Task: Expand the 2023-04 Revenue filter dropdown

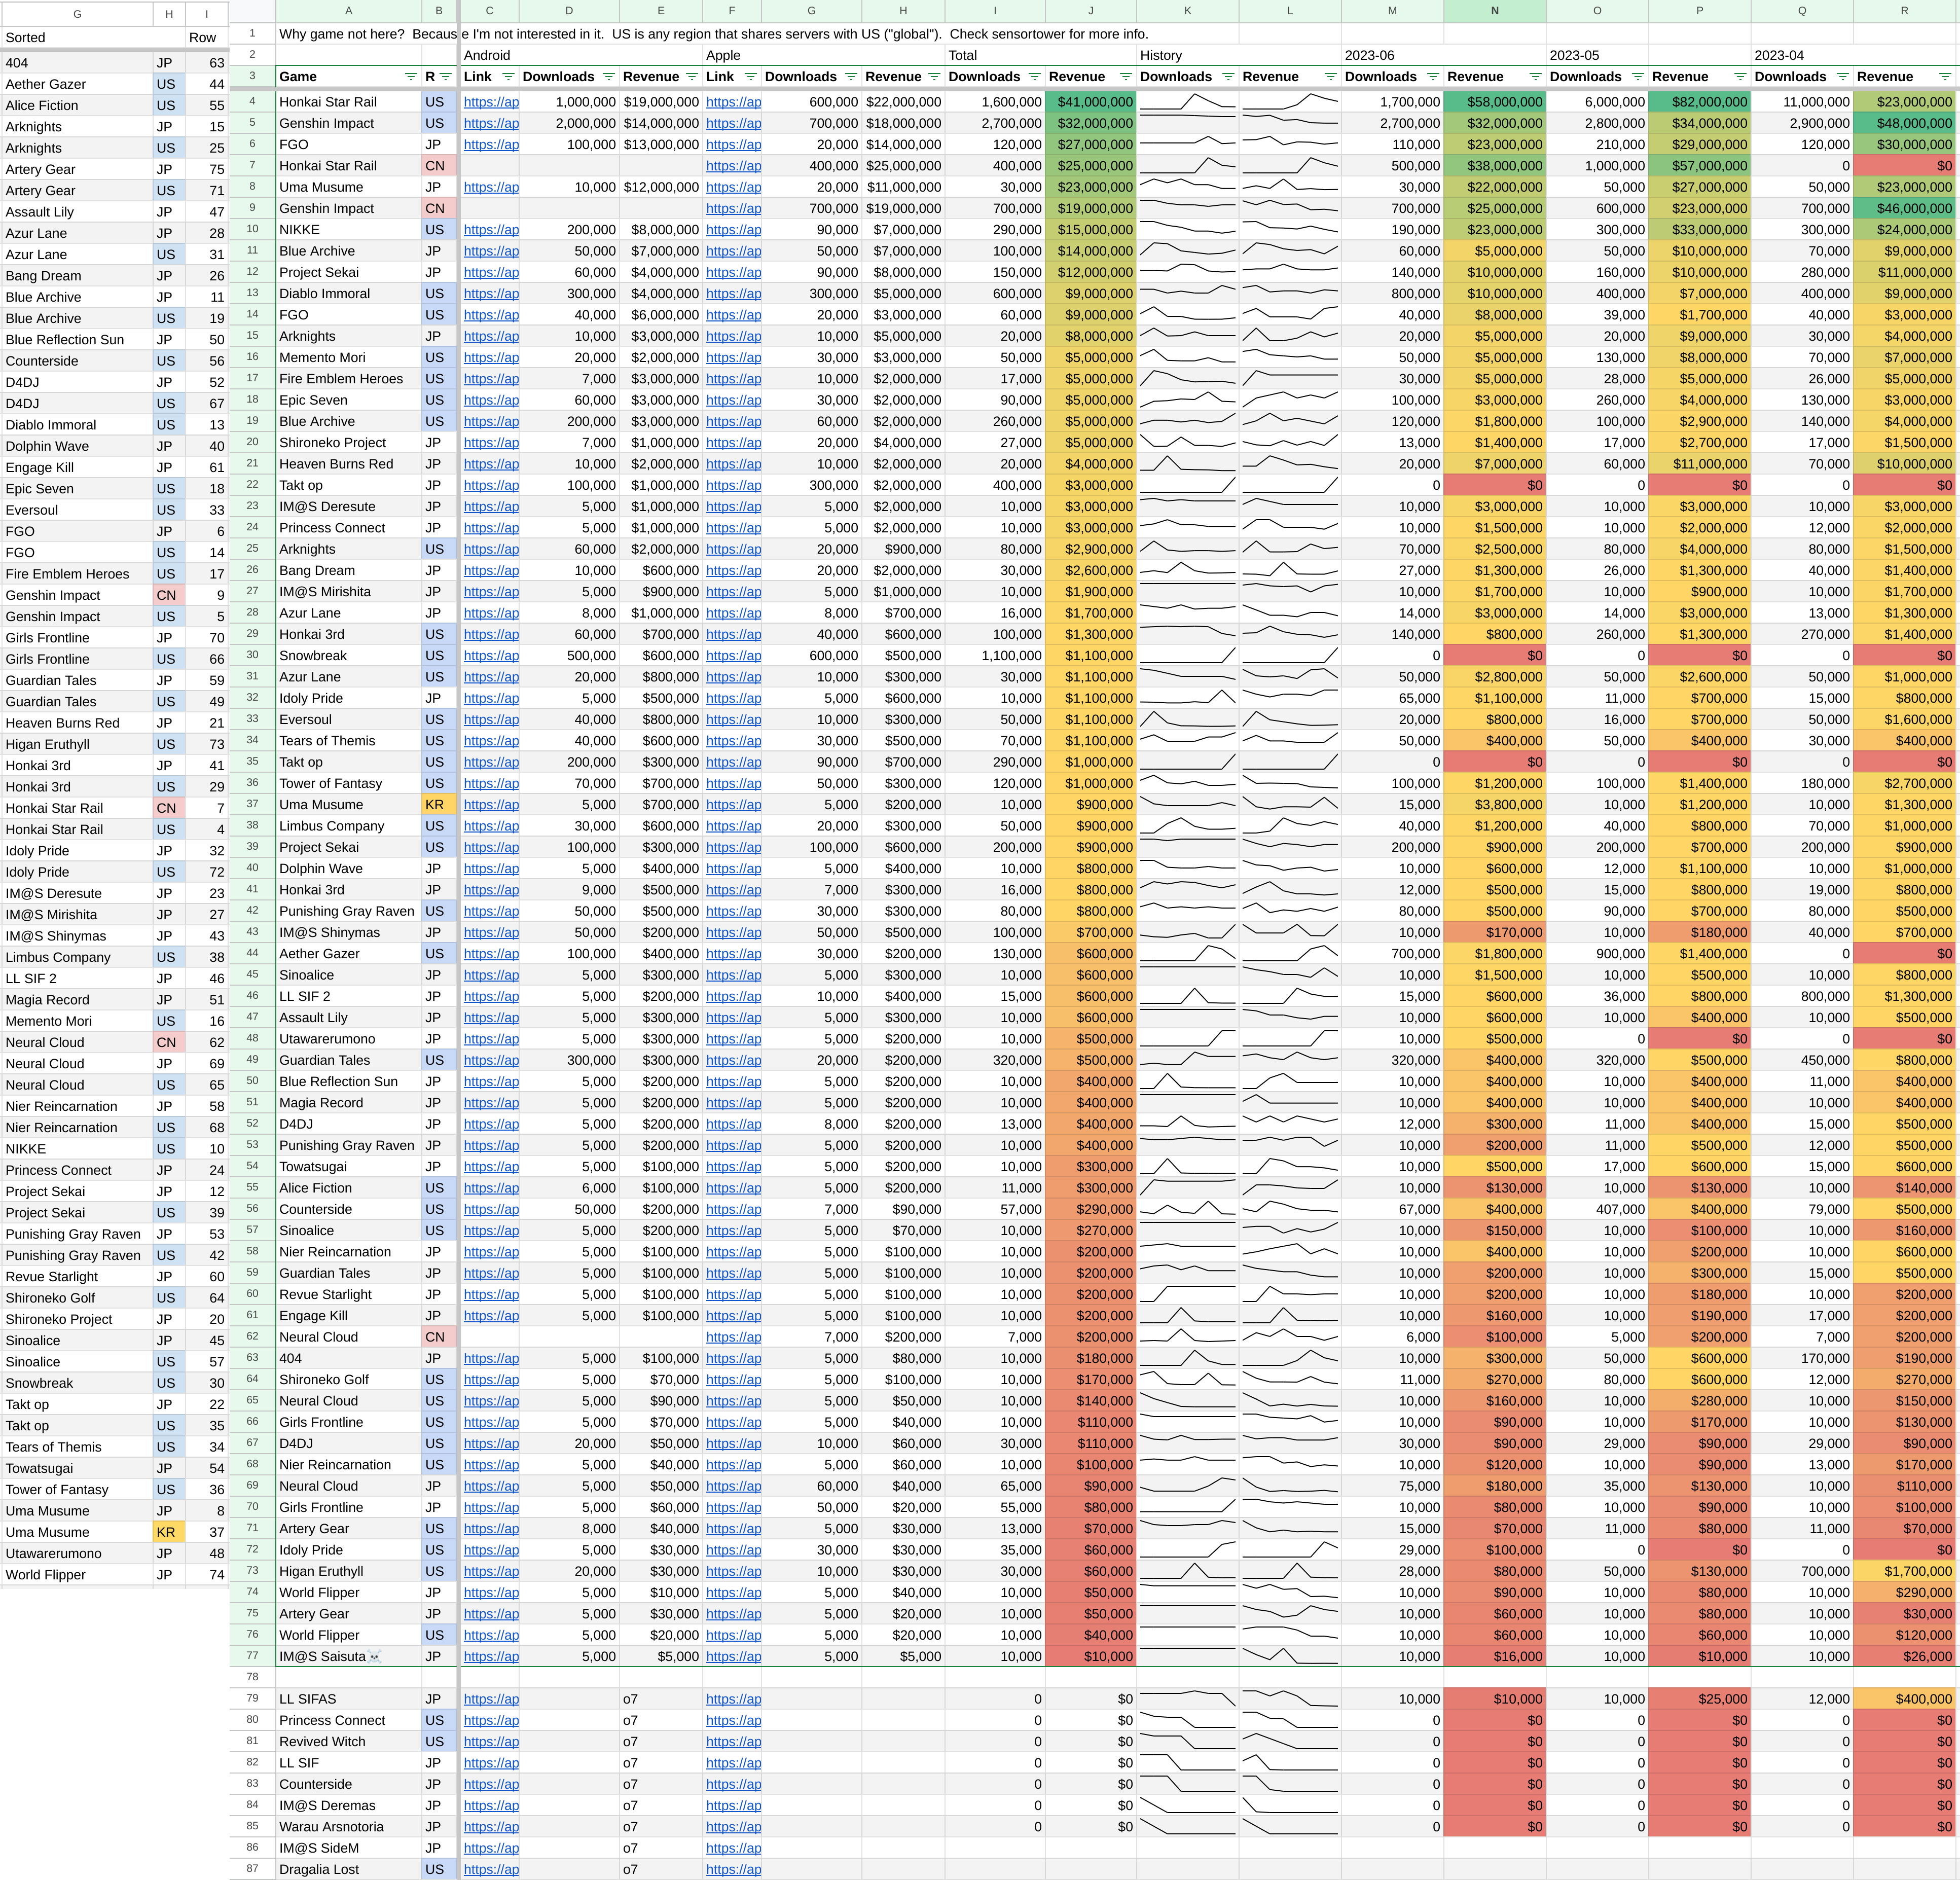Action: pos(1944,77)
